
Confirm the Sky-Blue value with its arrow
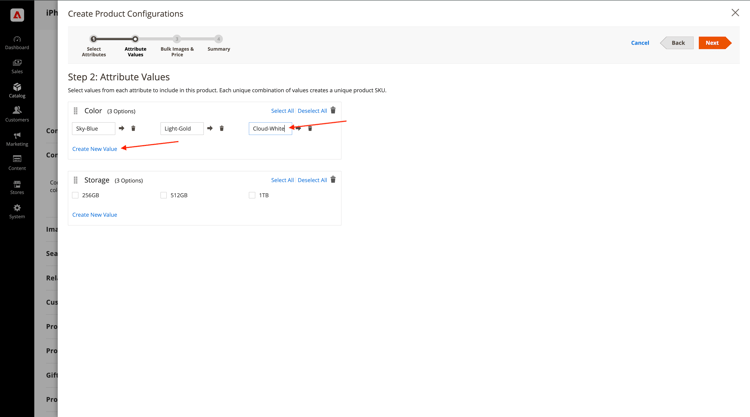121,128
